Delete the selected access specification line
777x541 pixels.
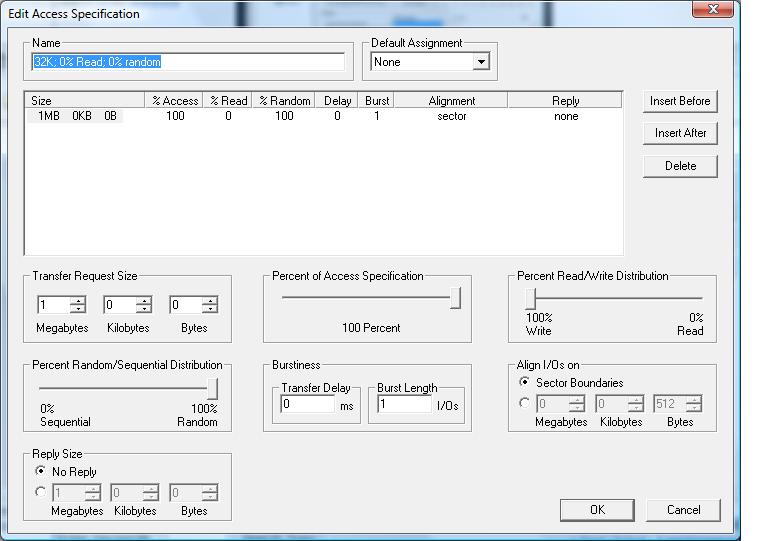680,166
